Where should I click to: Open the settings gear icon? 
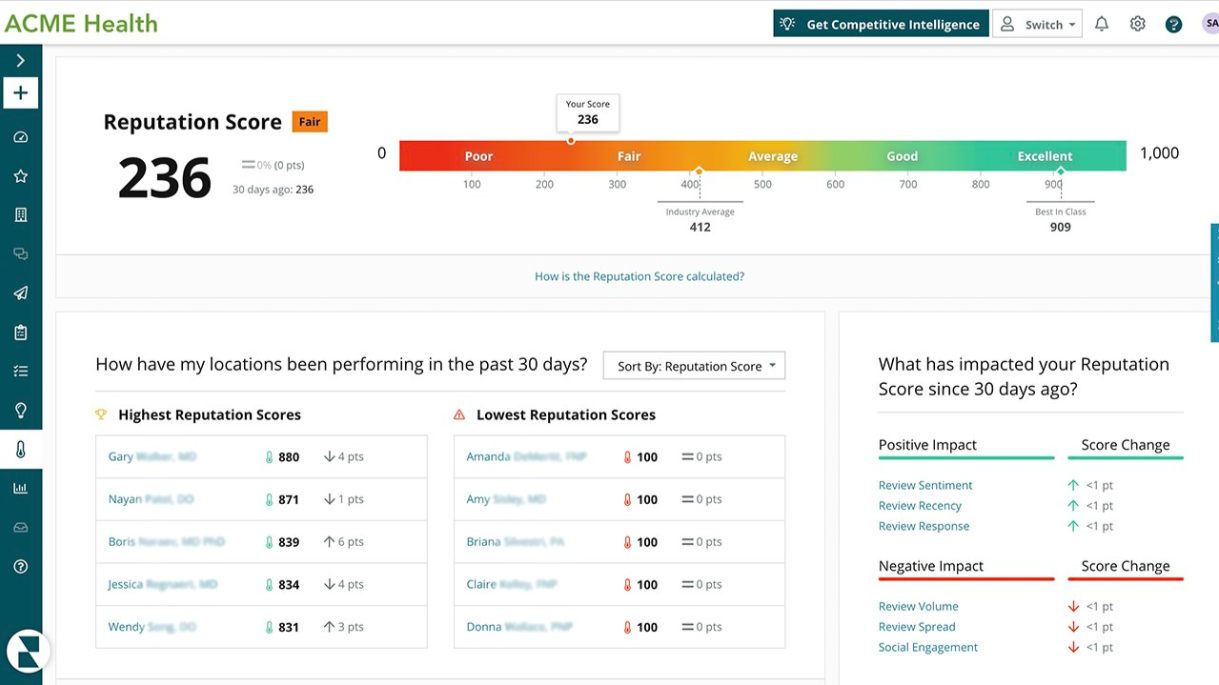click(1137, 24)
